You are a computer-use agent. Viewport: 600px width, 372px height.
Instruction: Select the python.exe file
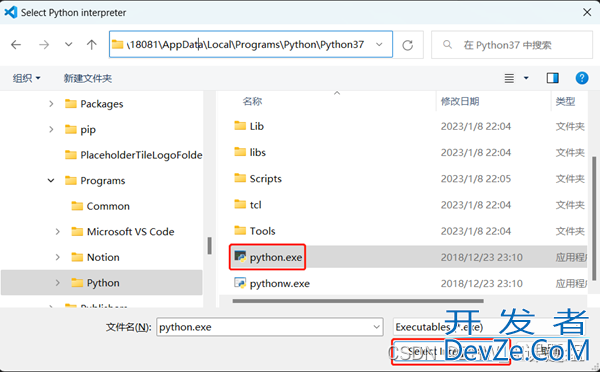point(276,257)
